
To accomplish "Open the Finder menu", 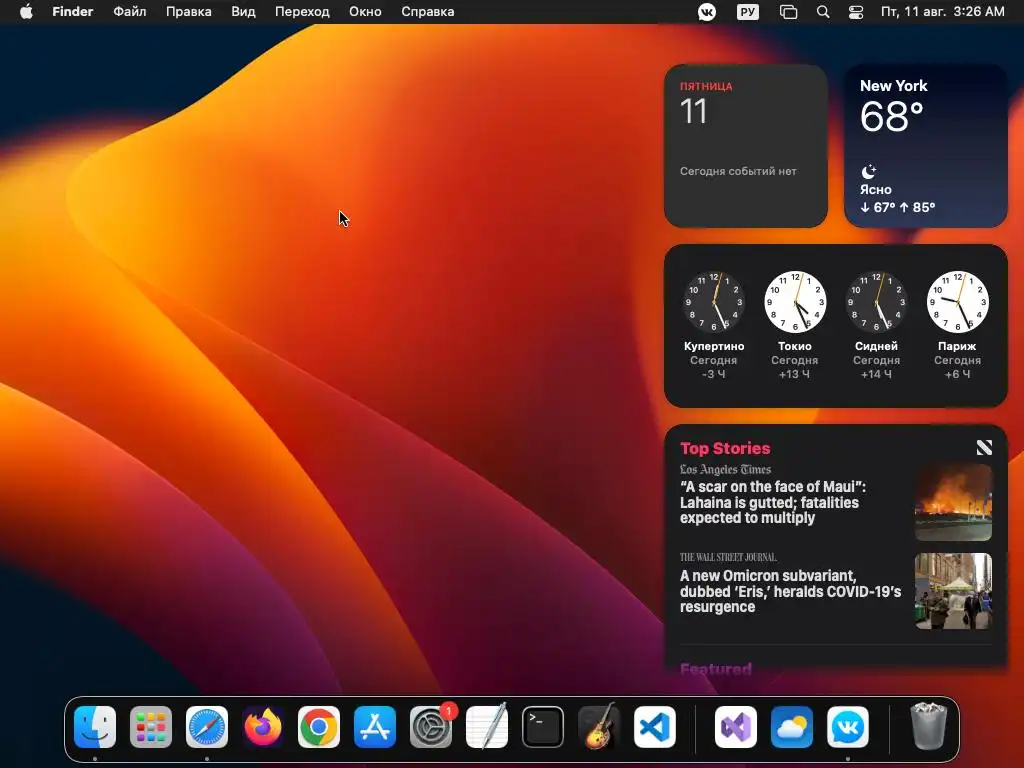I will pos(72,12).
